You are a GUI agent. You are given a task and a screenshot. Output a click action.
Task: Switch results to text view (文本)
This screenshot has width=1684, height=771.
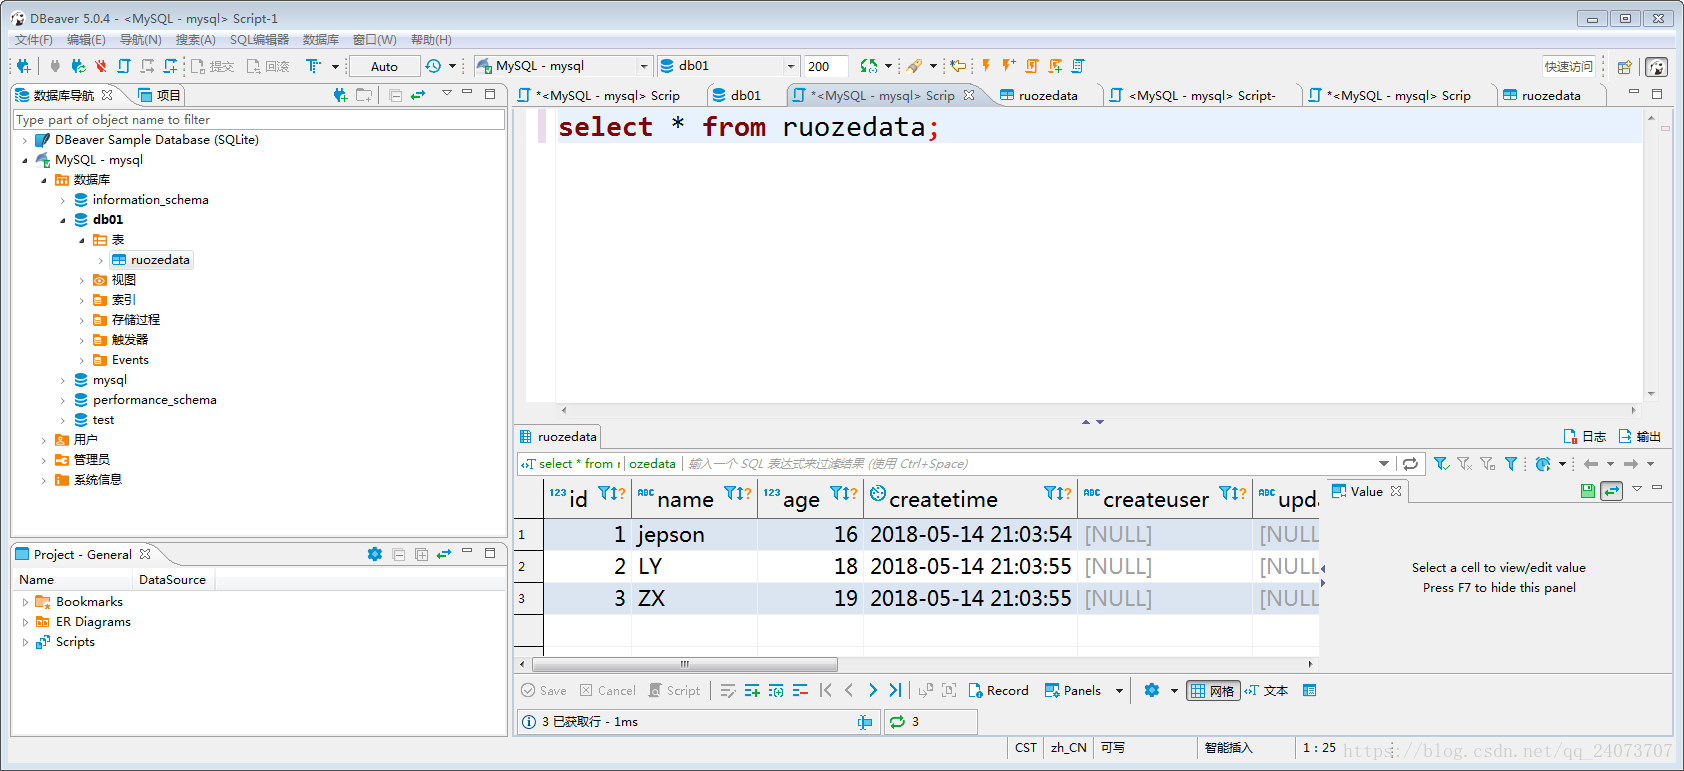[x=1266, y=691]
